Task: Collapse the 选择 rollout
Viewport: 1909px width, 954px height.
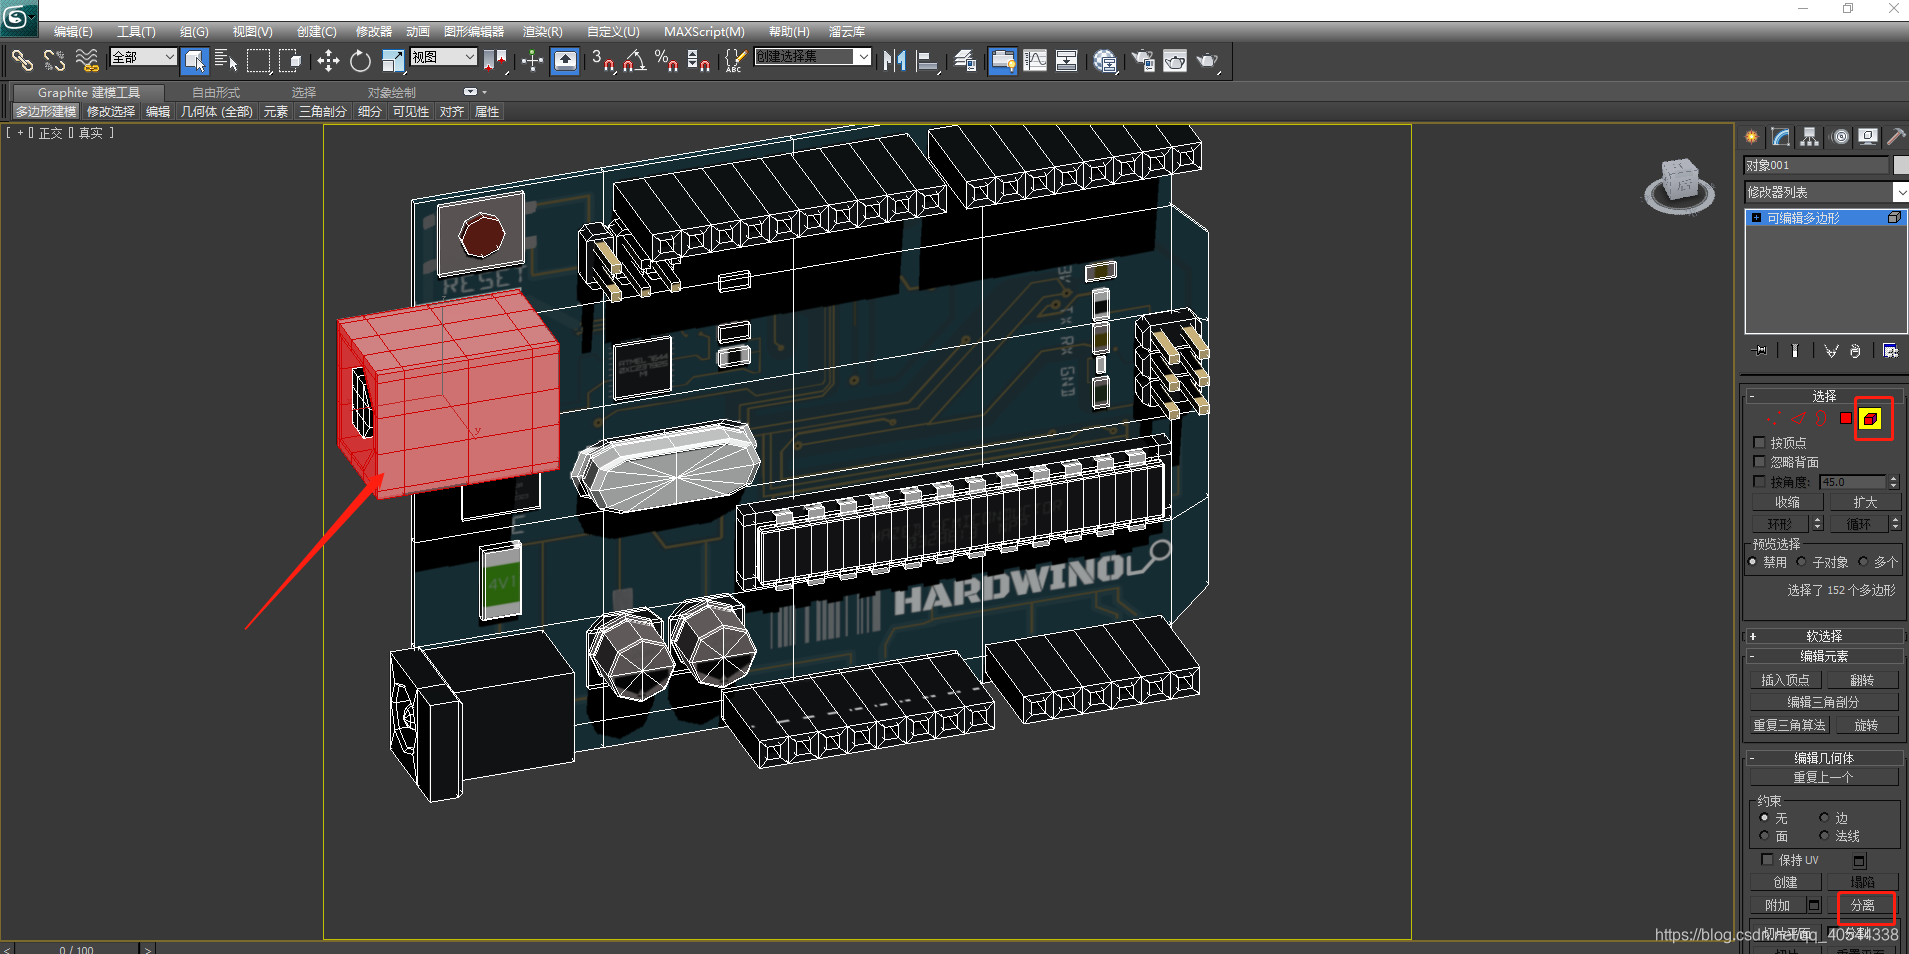Action: coord(1824,396)
